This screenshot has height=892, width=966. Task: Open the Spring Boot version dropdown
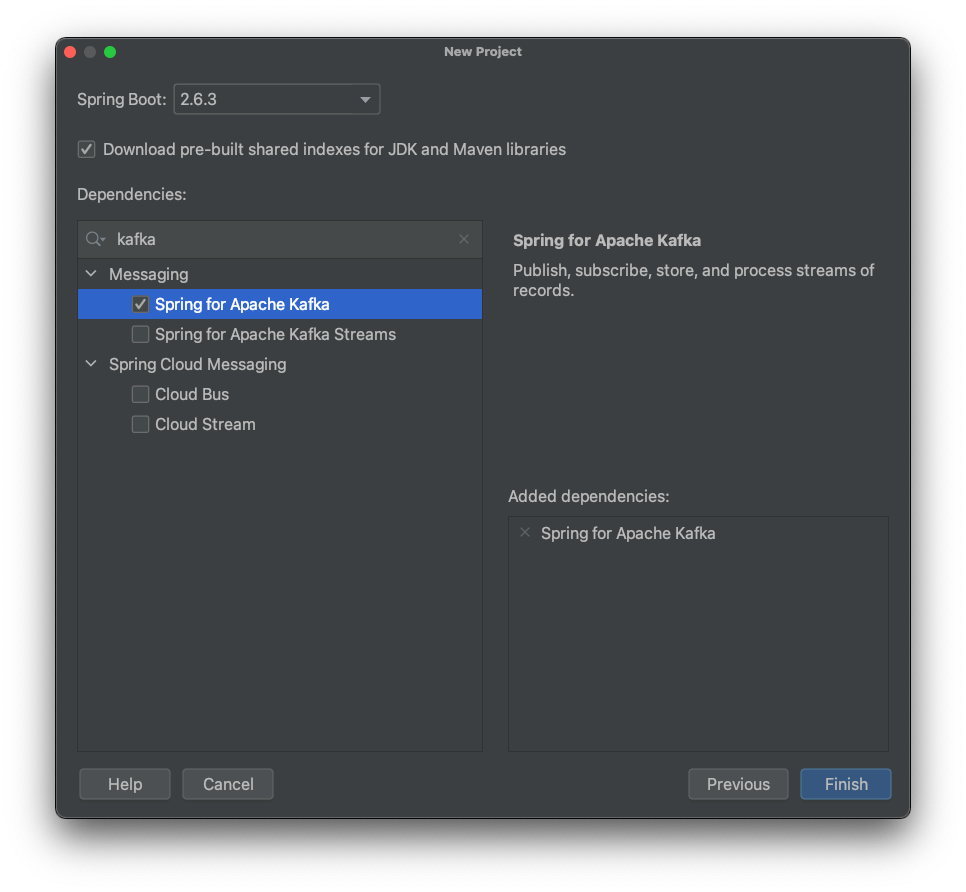[276, 100]
